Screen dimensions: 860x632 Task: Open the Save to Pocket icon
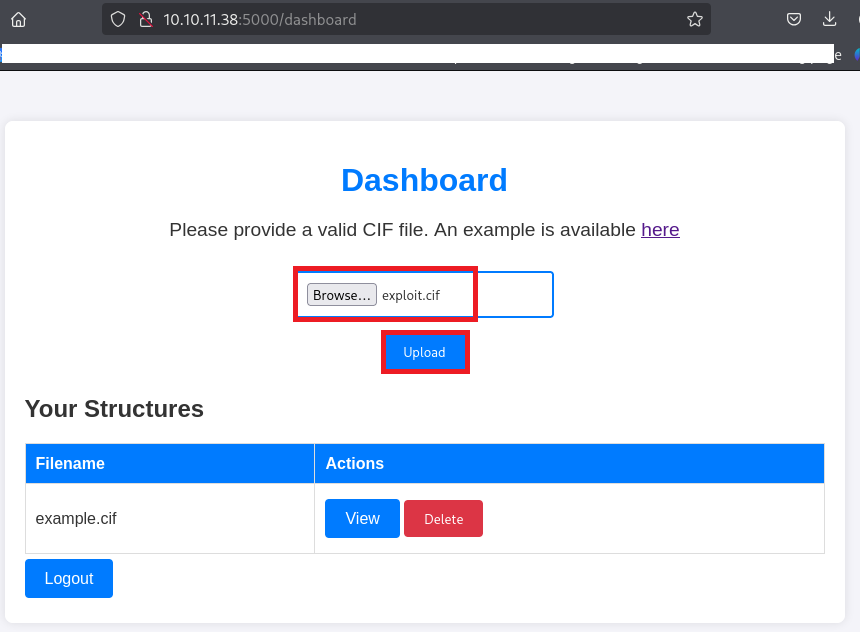pyautogui.click(x=793, y=19)
